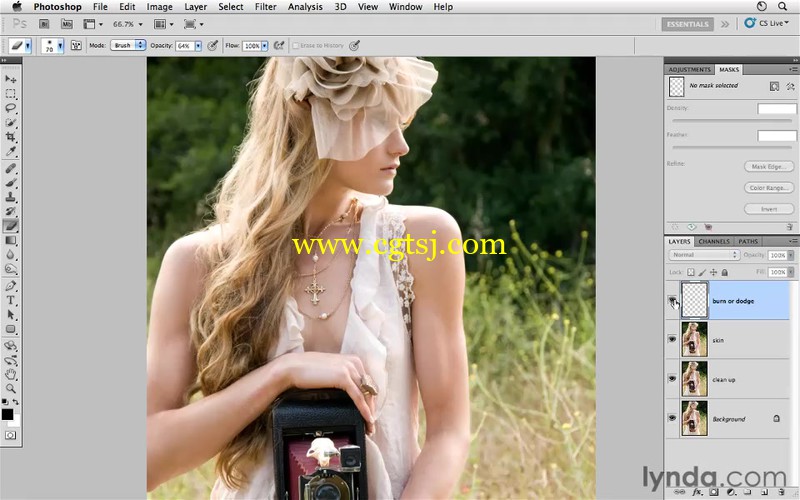Open the layer blend mode dropdown
Screen dimensions: 800x500
(704, 255)
